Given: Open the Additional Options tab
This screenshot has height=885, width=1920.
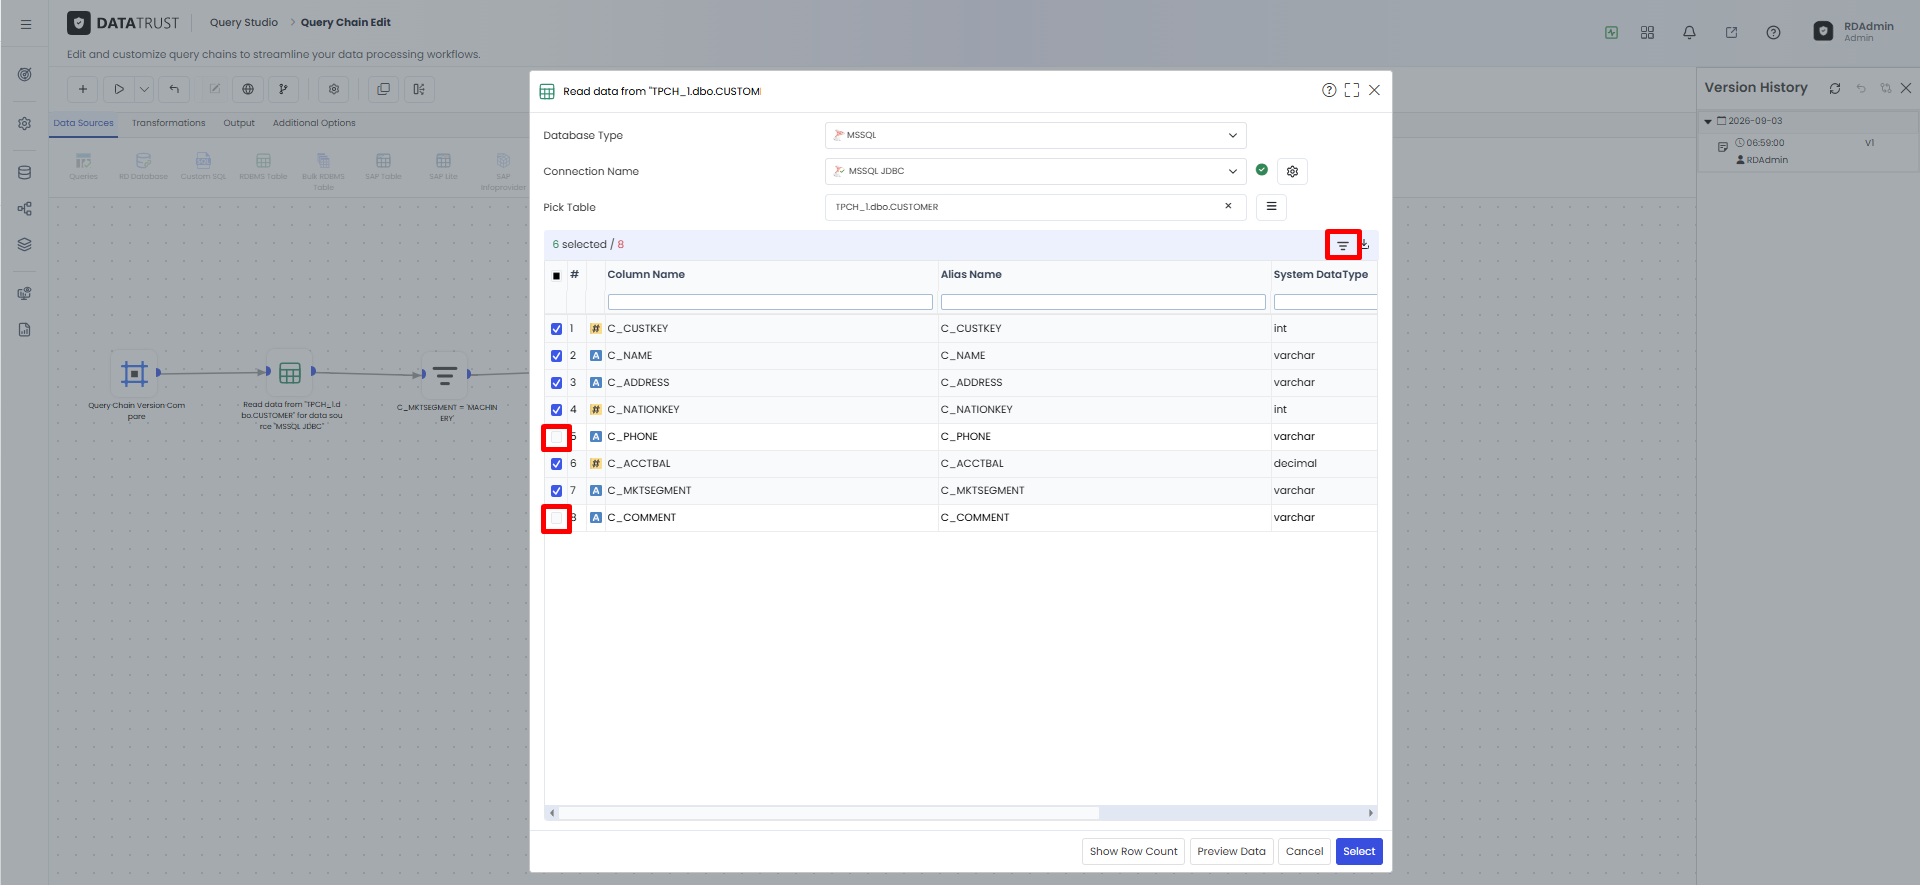Looking at the screenshot, I should (314, 123).
